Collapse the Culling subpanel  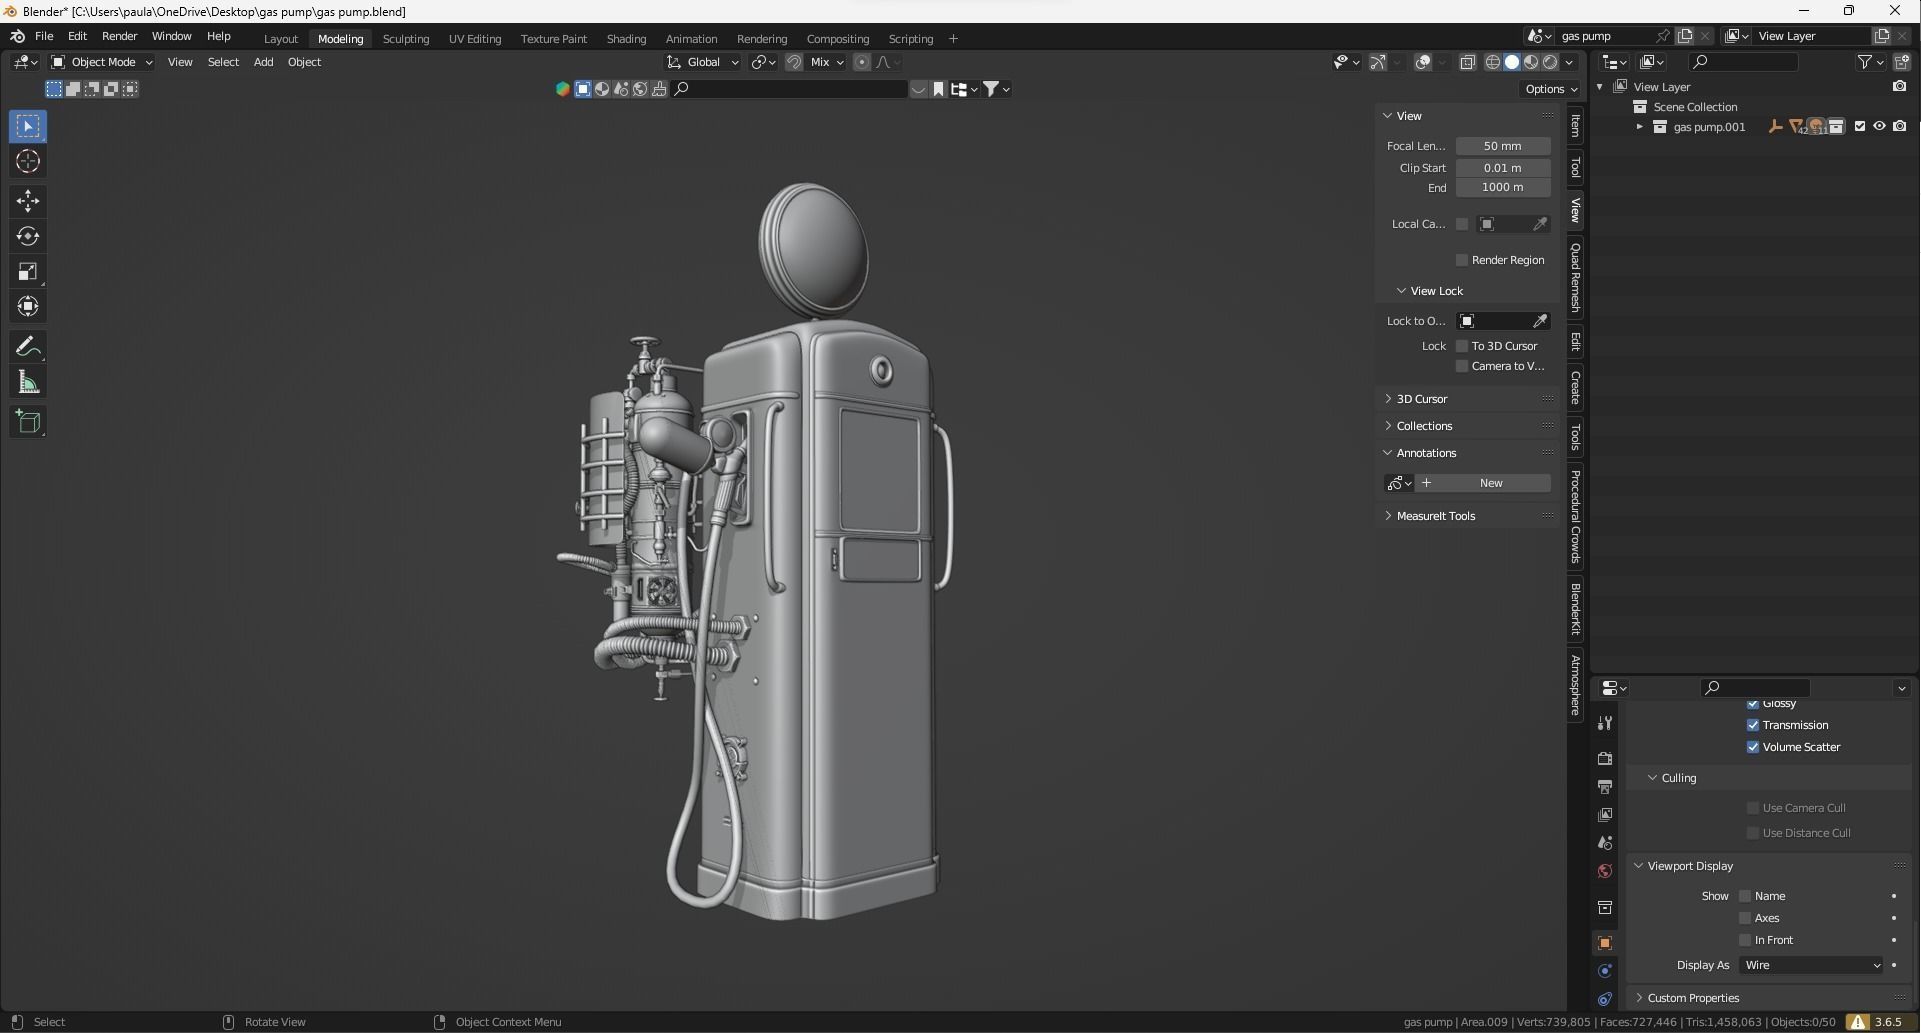coord(1653,778)
